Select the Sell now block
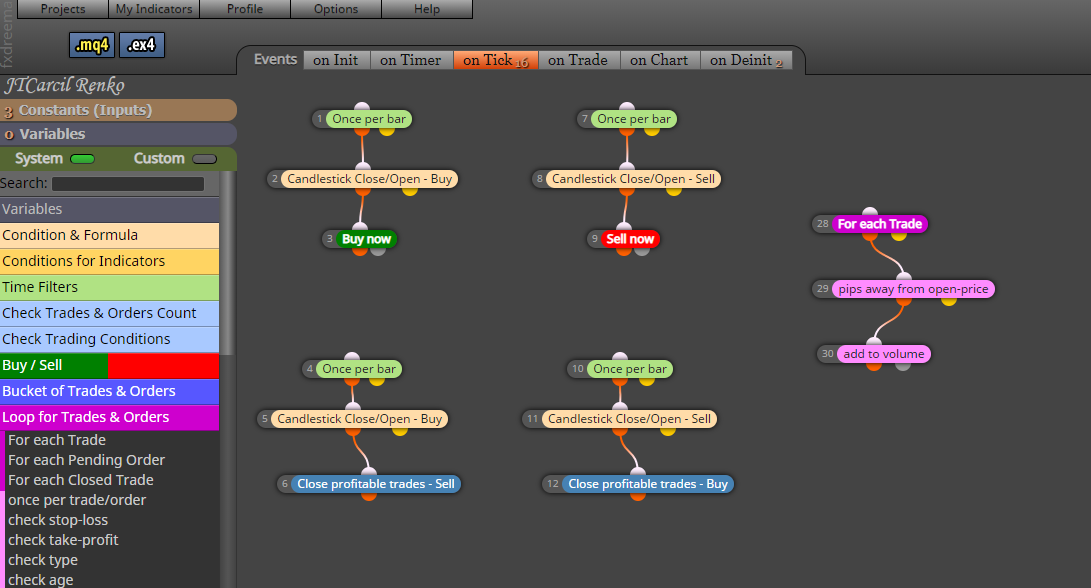This screenshot has width=1091, height=588. [630, 239]
